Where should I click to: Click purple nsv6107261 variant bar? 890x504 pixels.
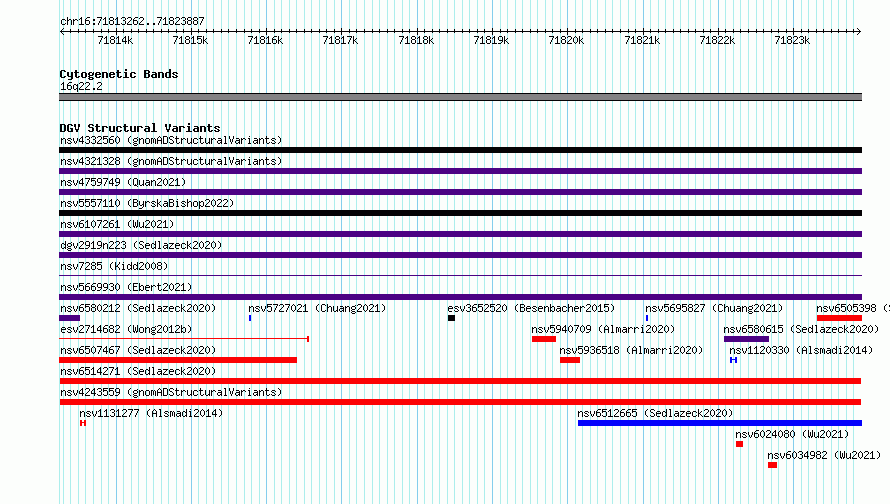460,234
